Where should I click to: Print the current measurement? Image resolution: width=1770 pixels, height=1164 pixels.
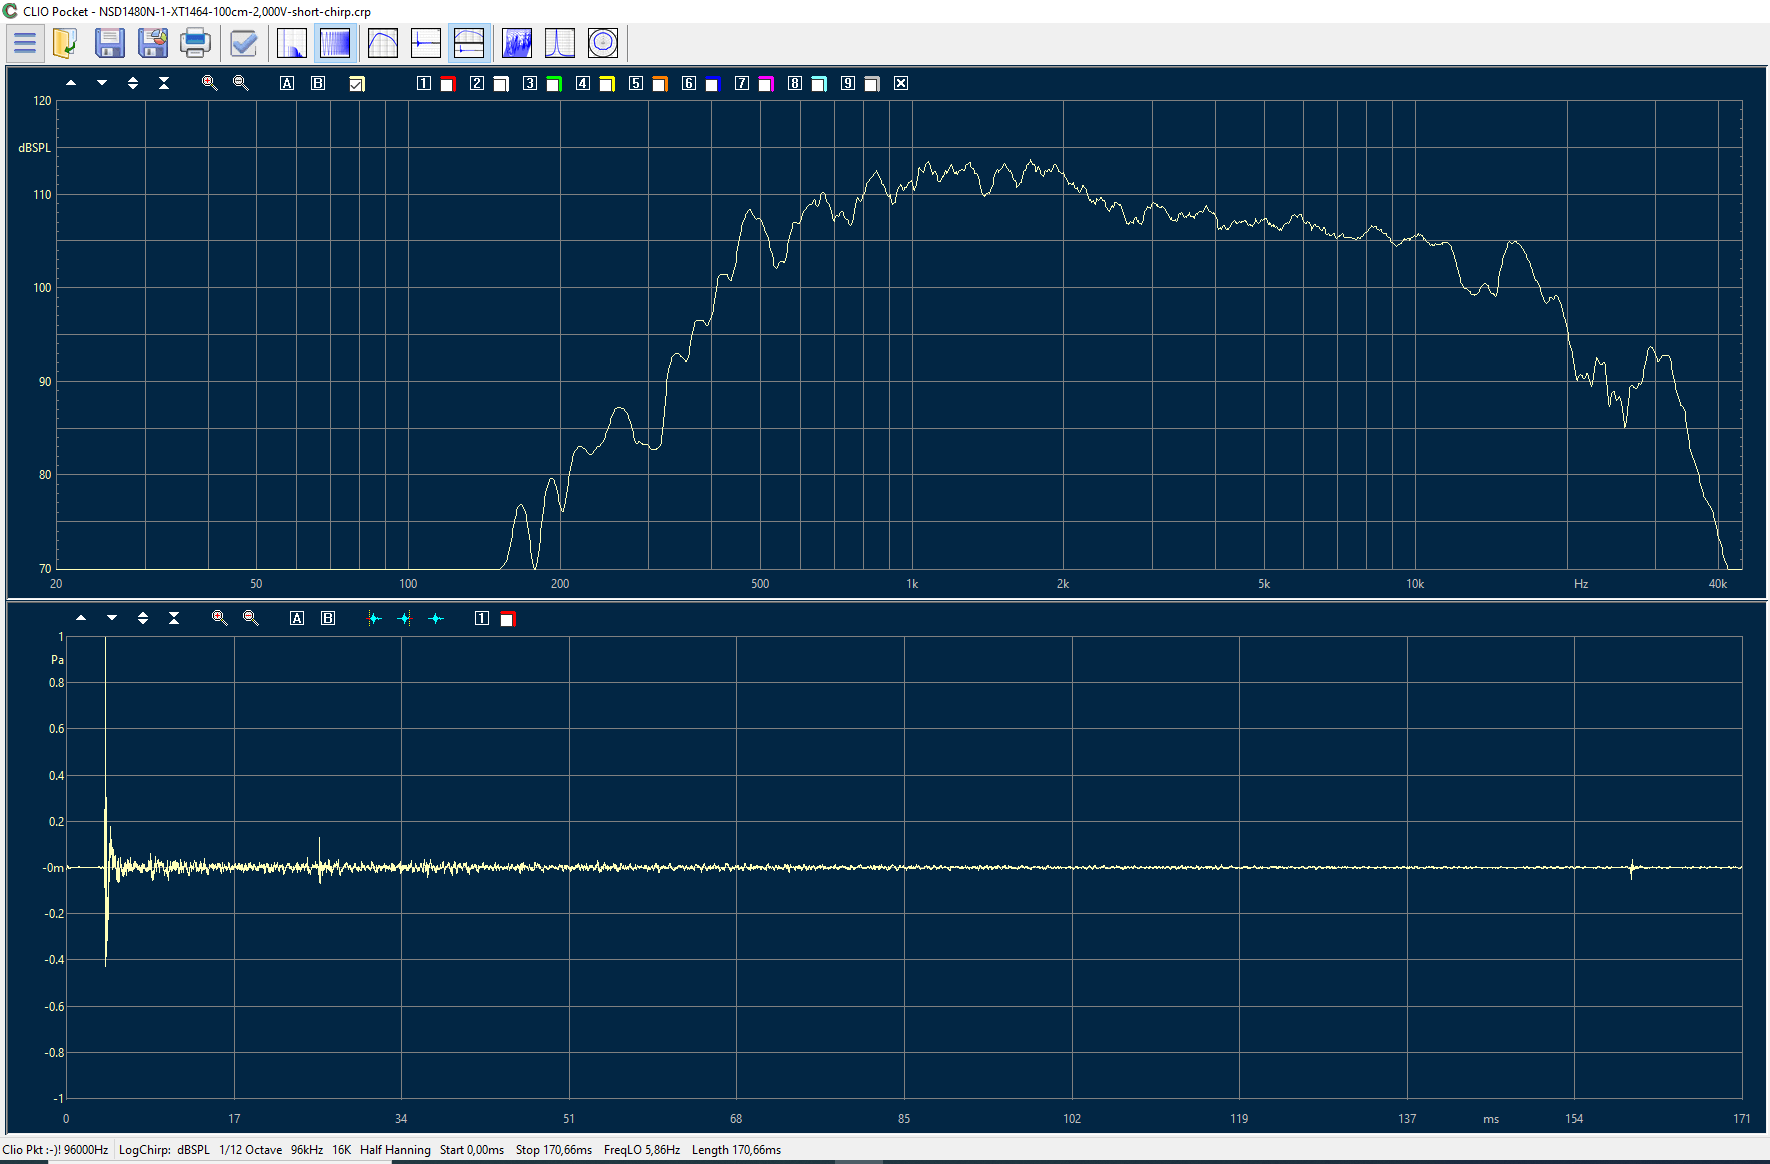[196, 43]
